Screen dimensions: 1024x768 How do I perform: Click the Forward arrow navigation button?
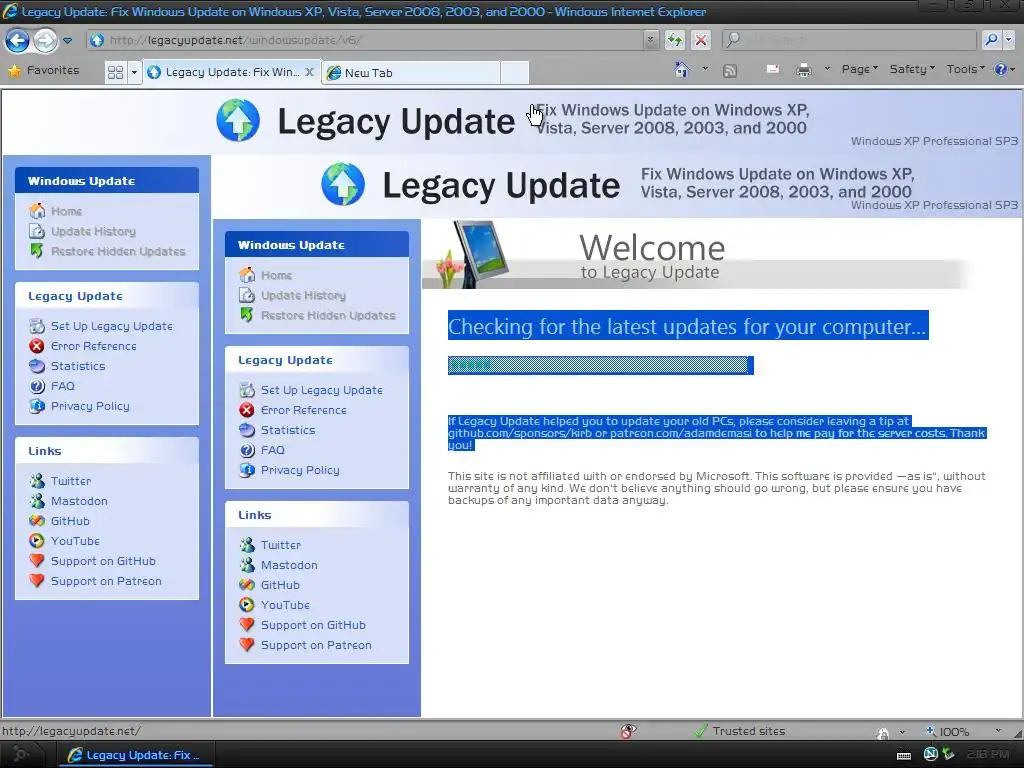44,40
